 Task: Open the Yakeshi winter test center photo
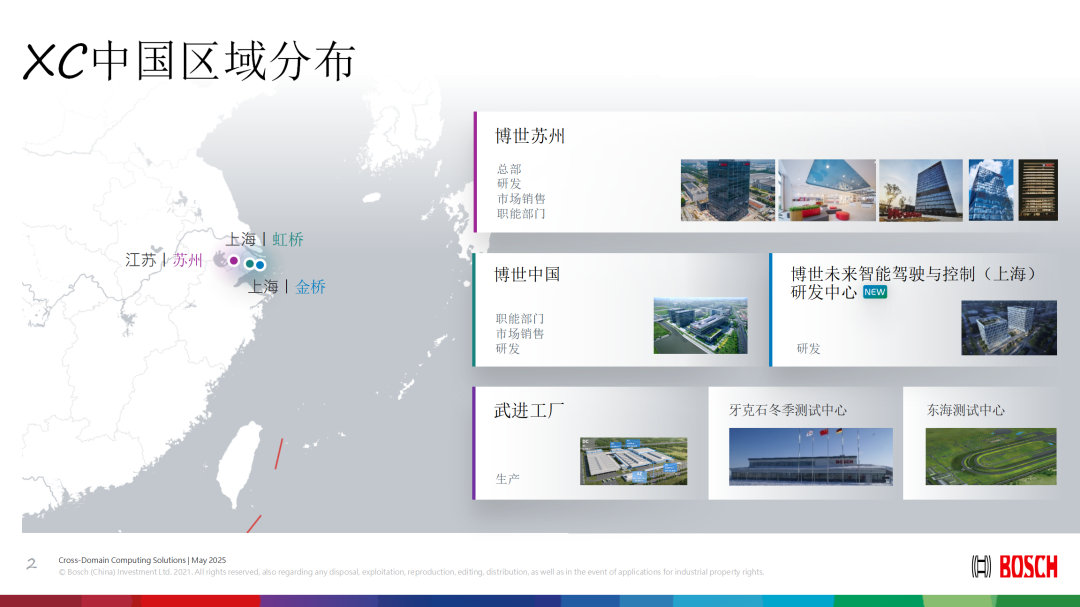811,457
